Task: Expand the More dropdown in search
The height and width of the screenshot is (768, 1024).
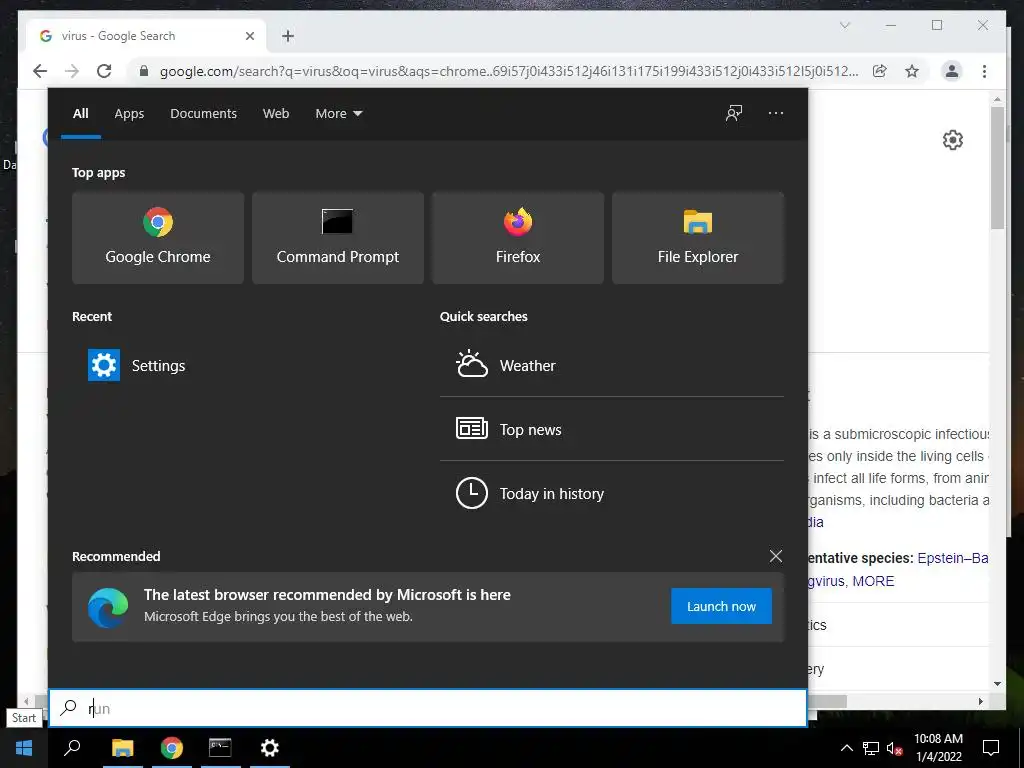Action: coord(338,114)
